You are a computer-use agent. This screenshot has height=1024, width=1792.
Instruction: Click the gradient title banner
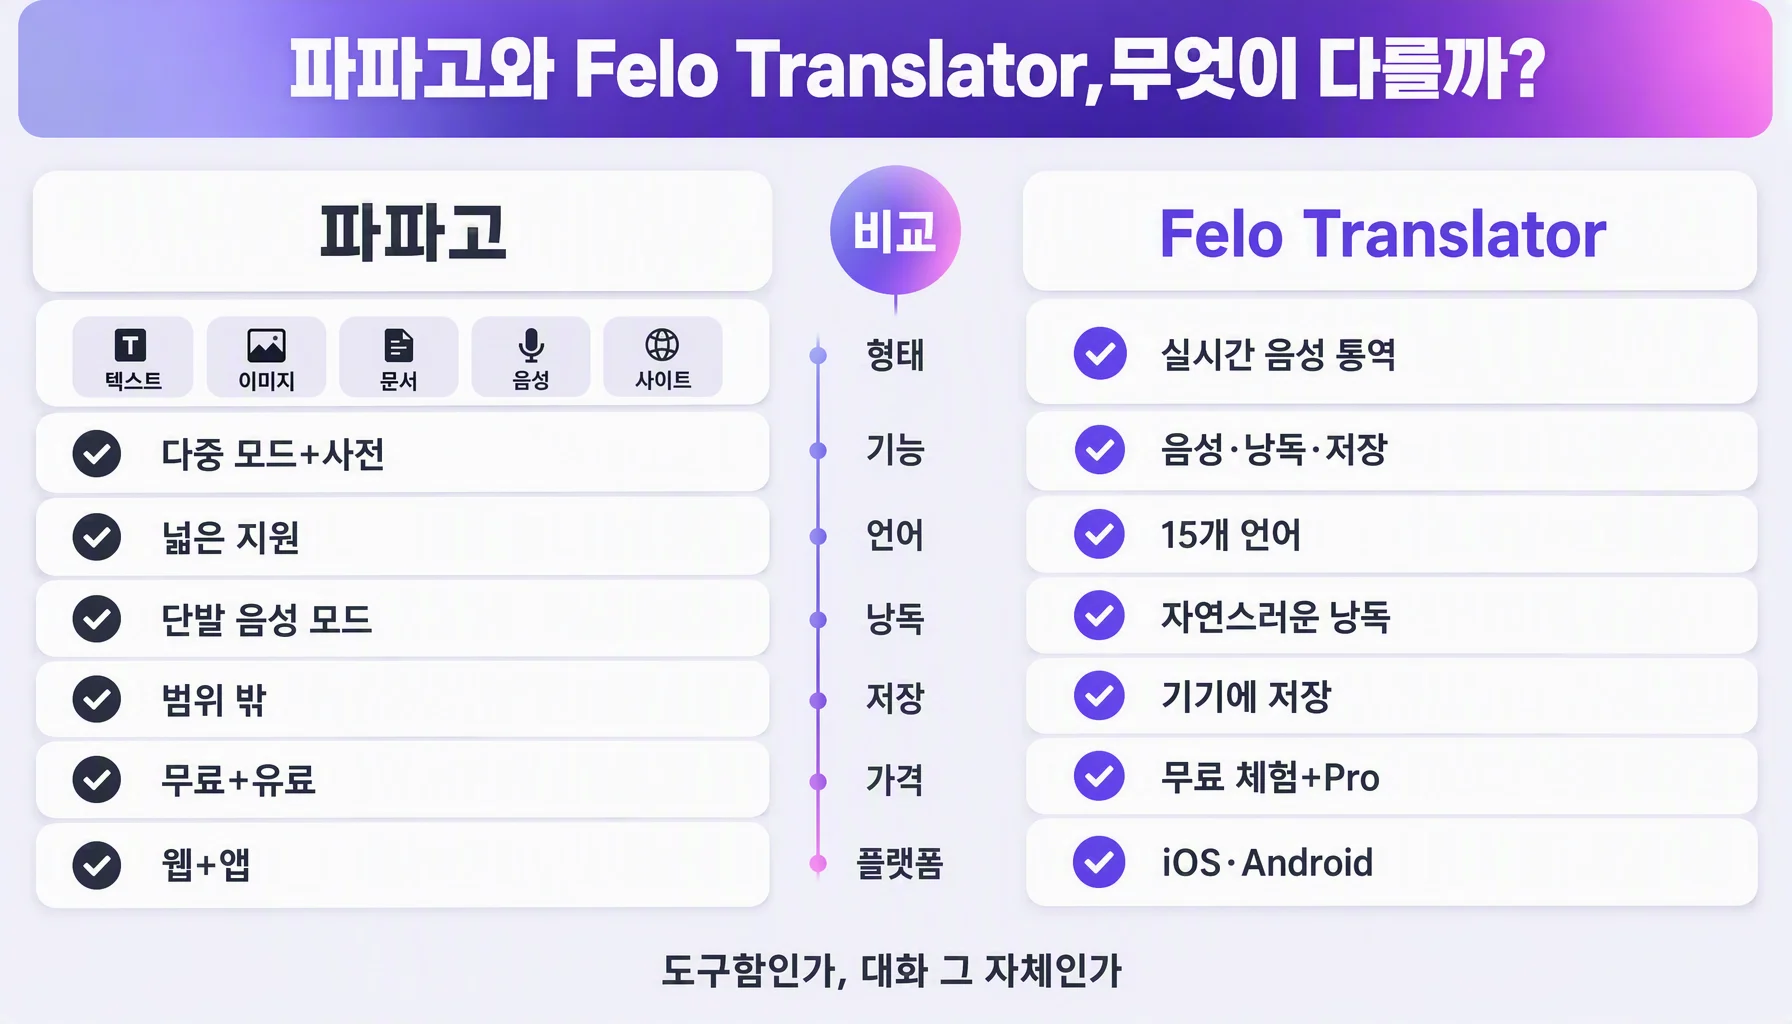(895, 69)
